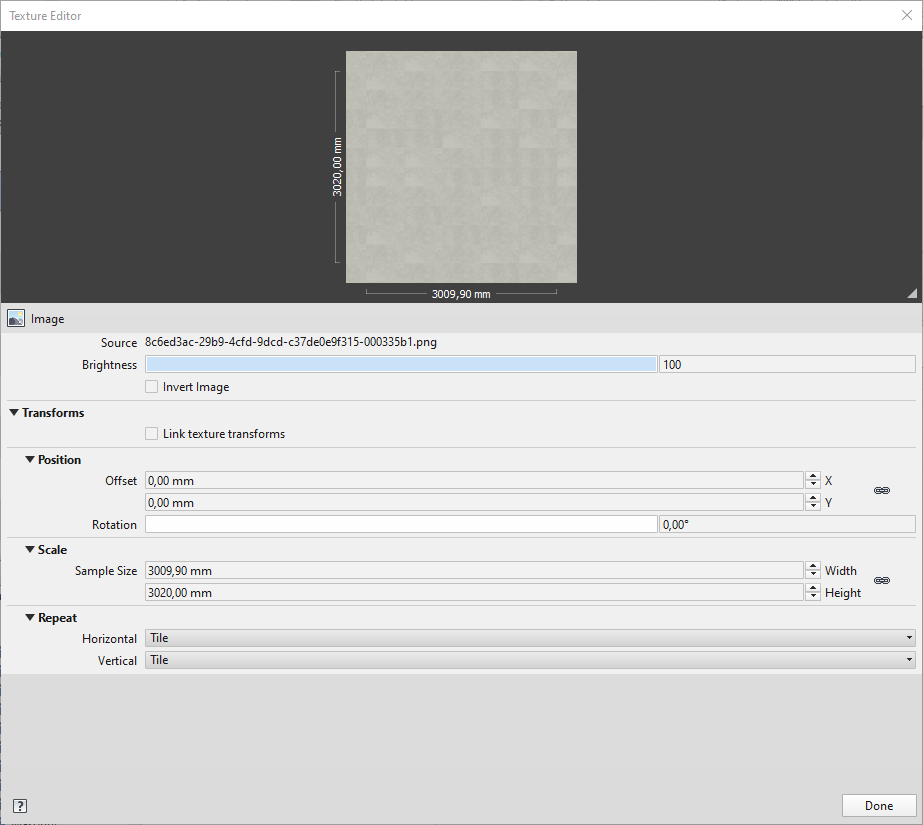Viewport: 923px width, 825px height.
Task: Enable the Invert Image checkbox
Action: [151, 387]
